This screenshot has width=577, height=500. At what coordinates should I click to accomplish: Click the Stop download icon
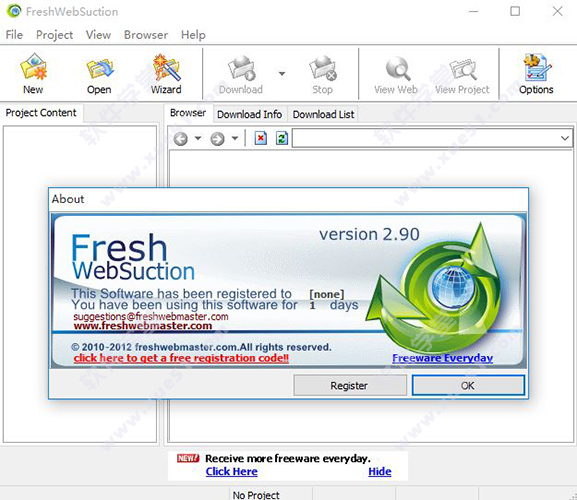click(x=322, y=74)
